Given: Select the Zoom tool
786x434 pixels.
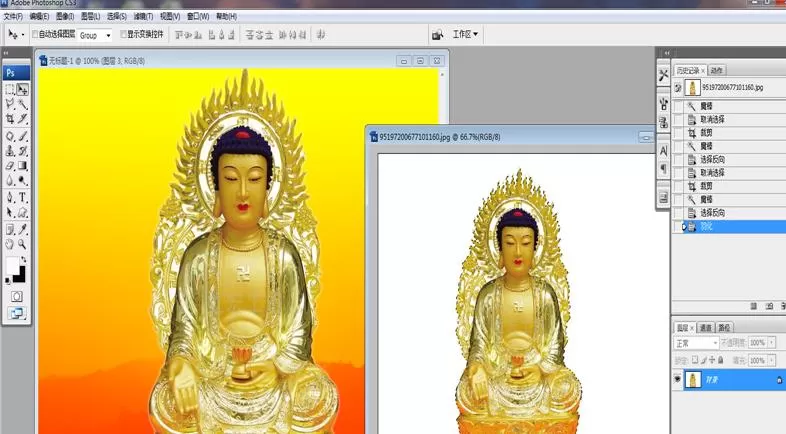Looking at the screenshot, I should (x=23, y=244).
